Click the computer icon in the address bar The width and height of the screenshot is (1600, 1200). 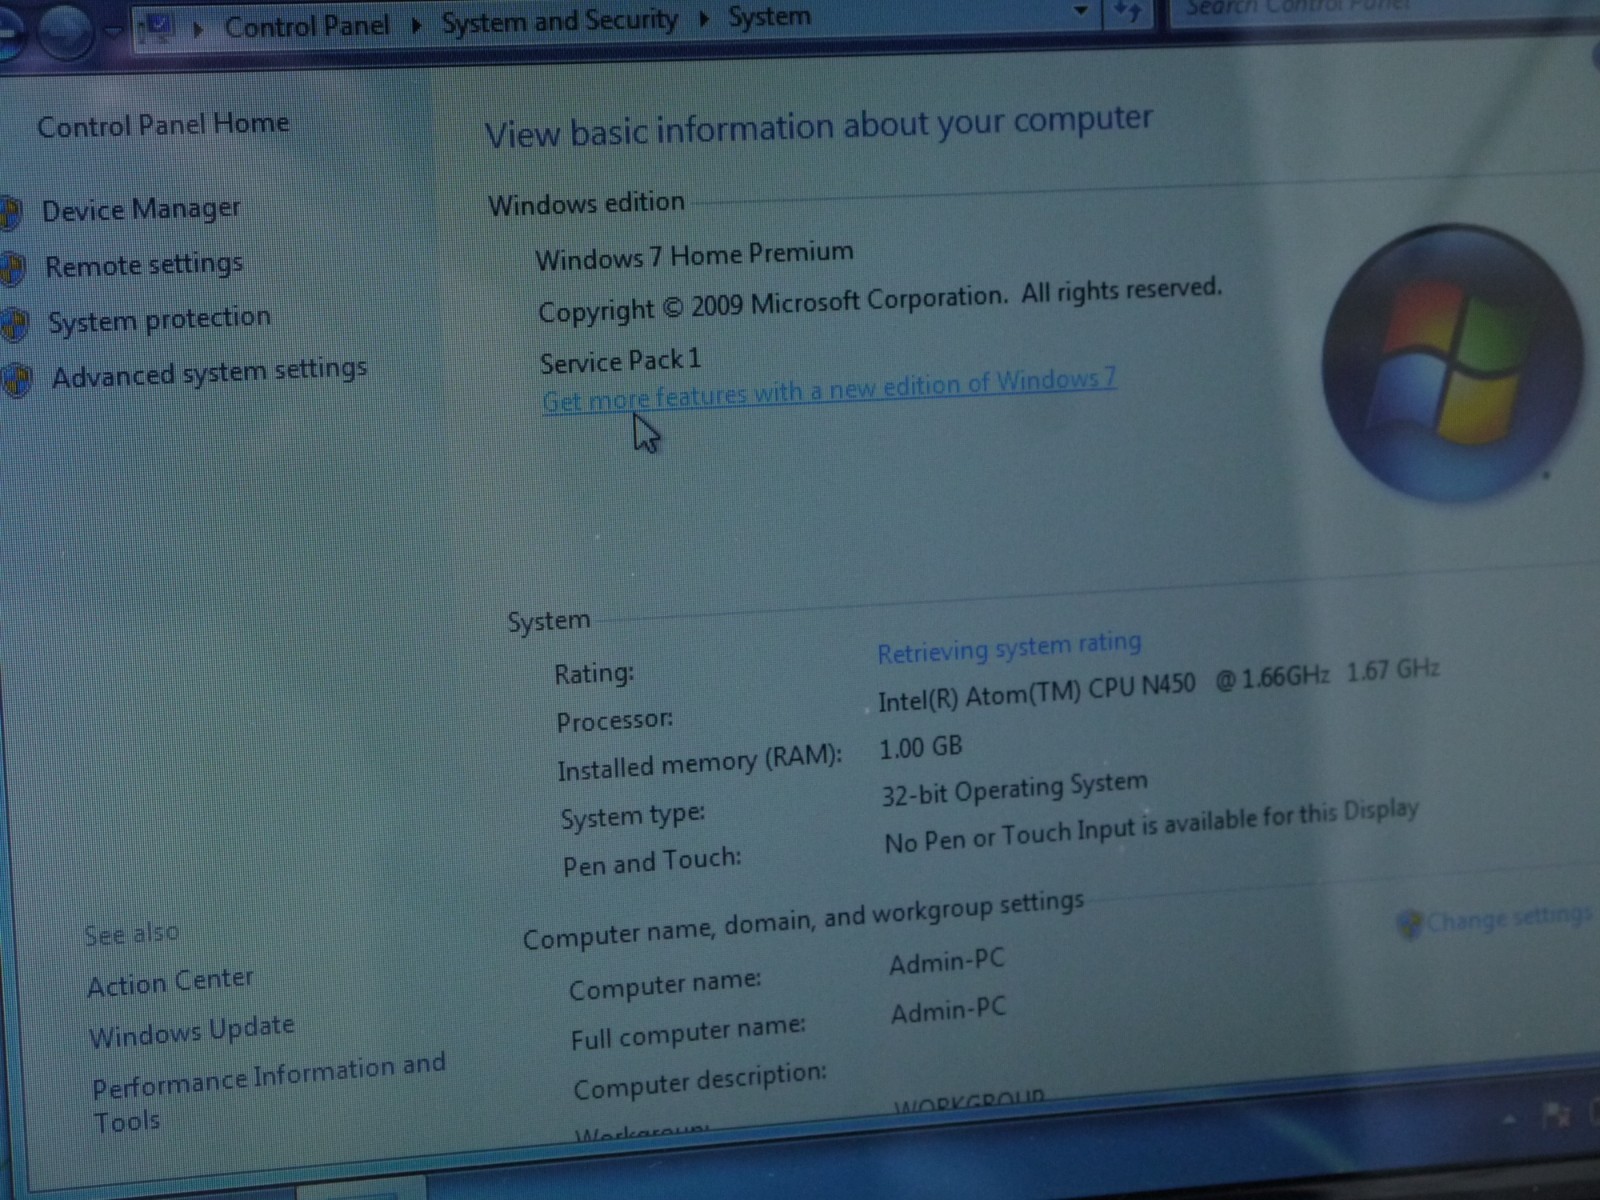(x=157, y=28)
